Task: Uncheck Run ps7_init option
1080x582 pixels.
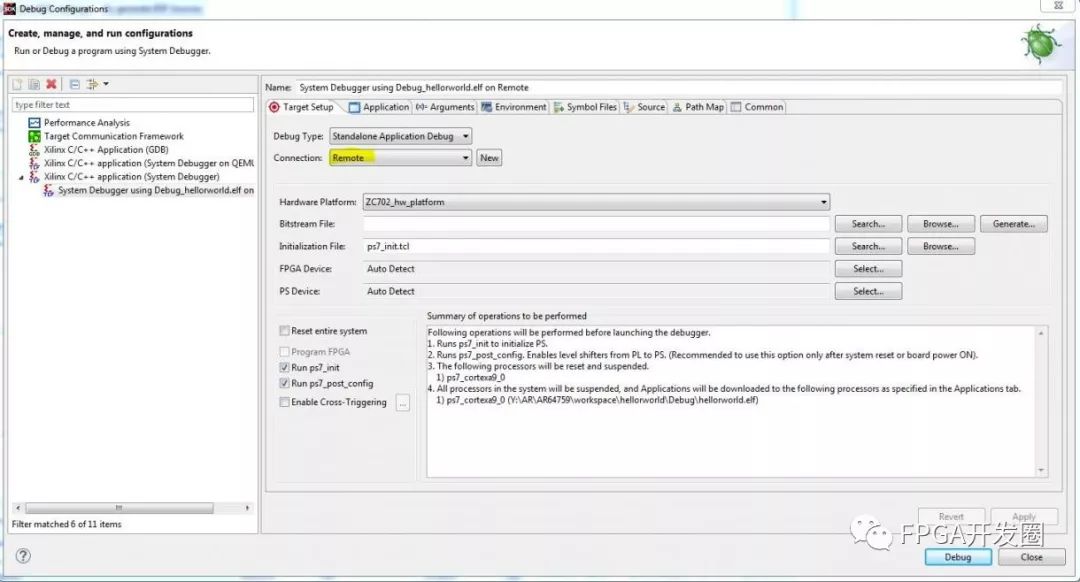Action: point(285,368)
